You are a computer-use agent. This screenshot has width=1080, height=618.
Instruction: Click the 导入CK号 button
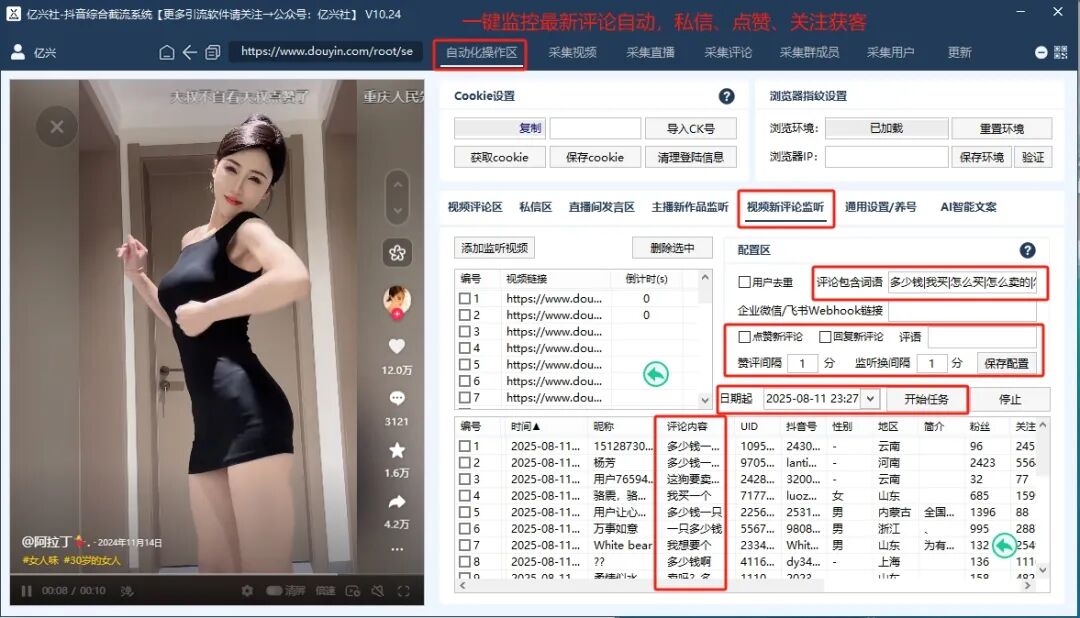(691, 128)
